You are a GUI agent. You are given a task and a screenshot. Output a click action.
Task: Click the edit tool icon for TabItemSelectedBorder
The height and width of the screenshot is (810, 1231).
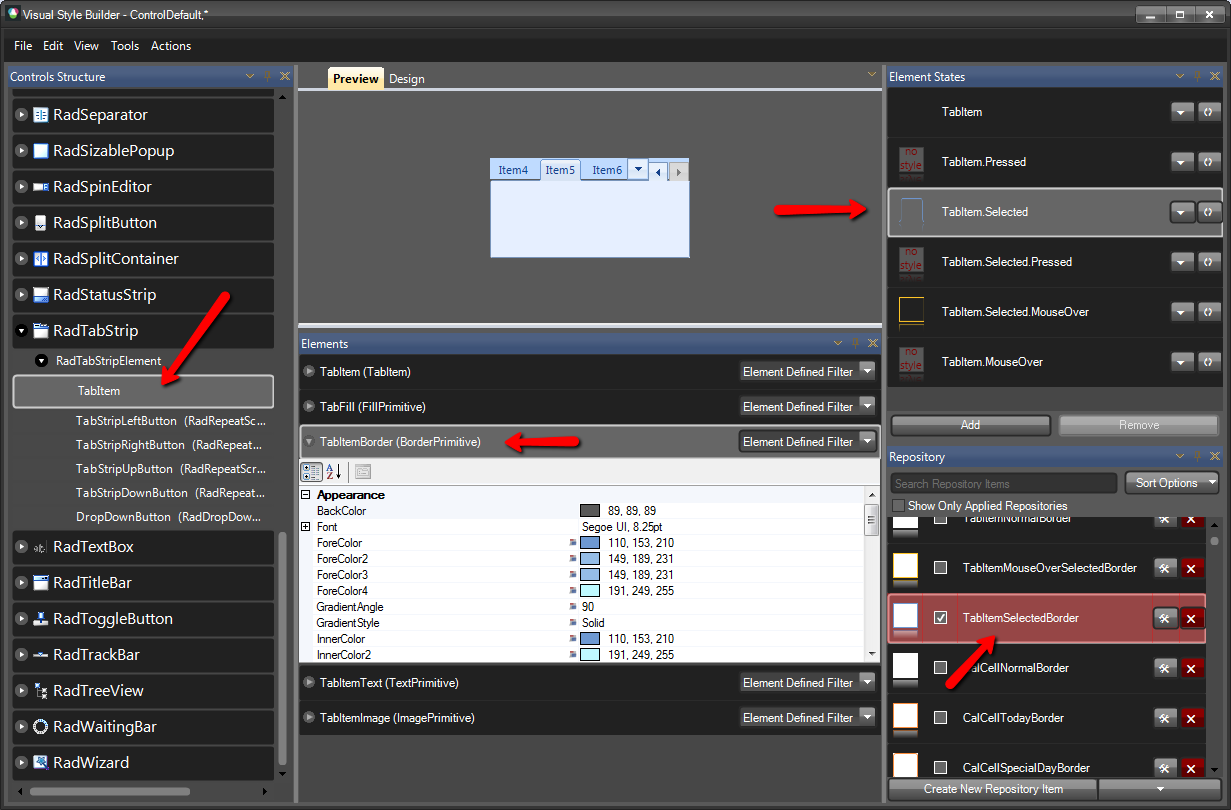point(1165,618)
